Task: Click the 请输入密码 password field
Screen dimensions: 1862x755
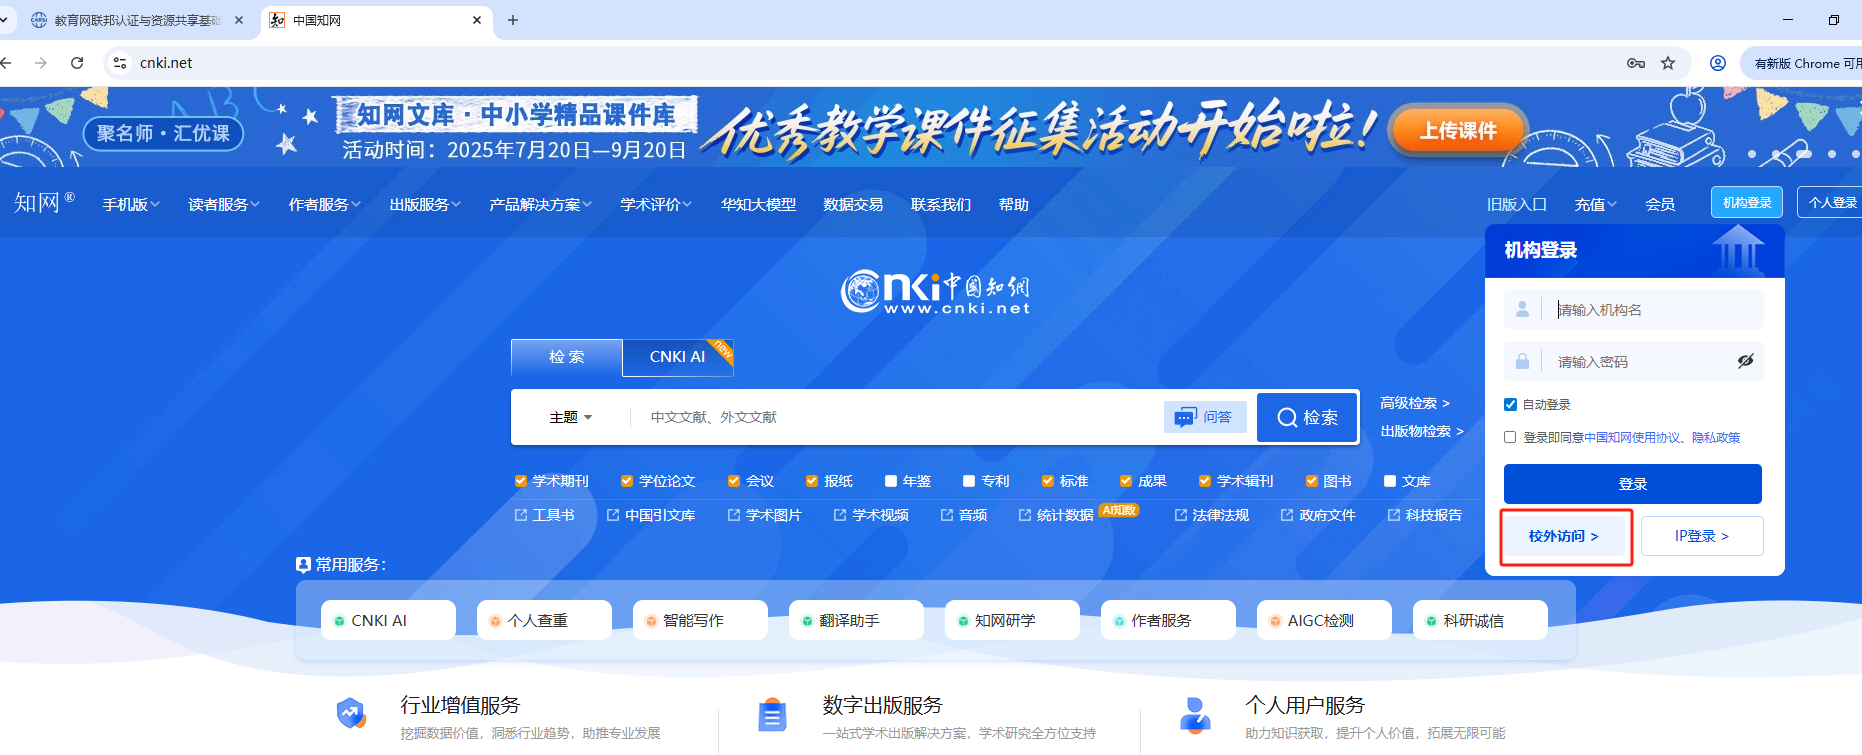Action: 1633,361
